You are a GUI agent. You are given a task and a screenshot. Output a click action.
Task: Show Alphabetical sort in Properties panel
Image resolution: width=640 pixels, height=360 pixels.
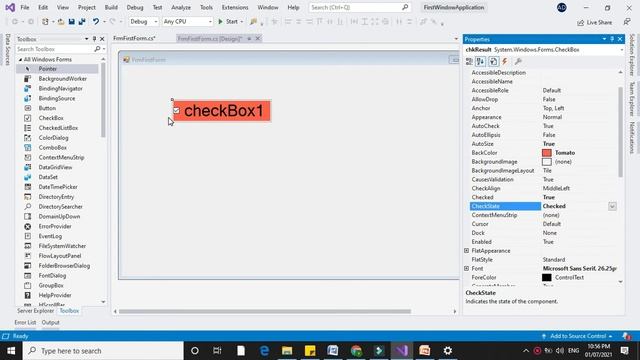(x=480, y=61)
